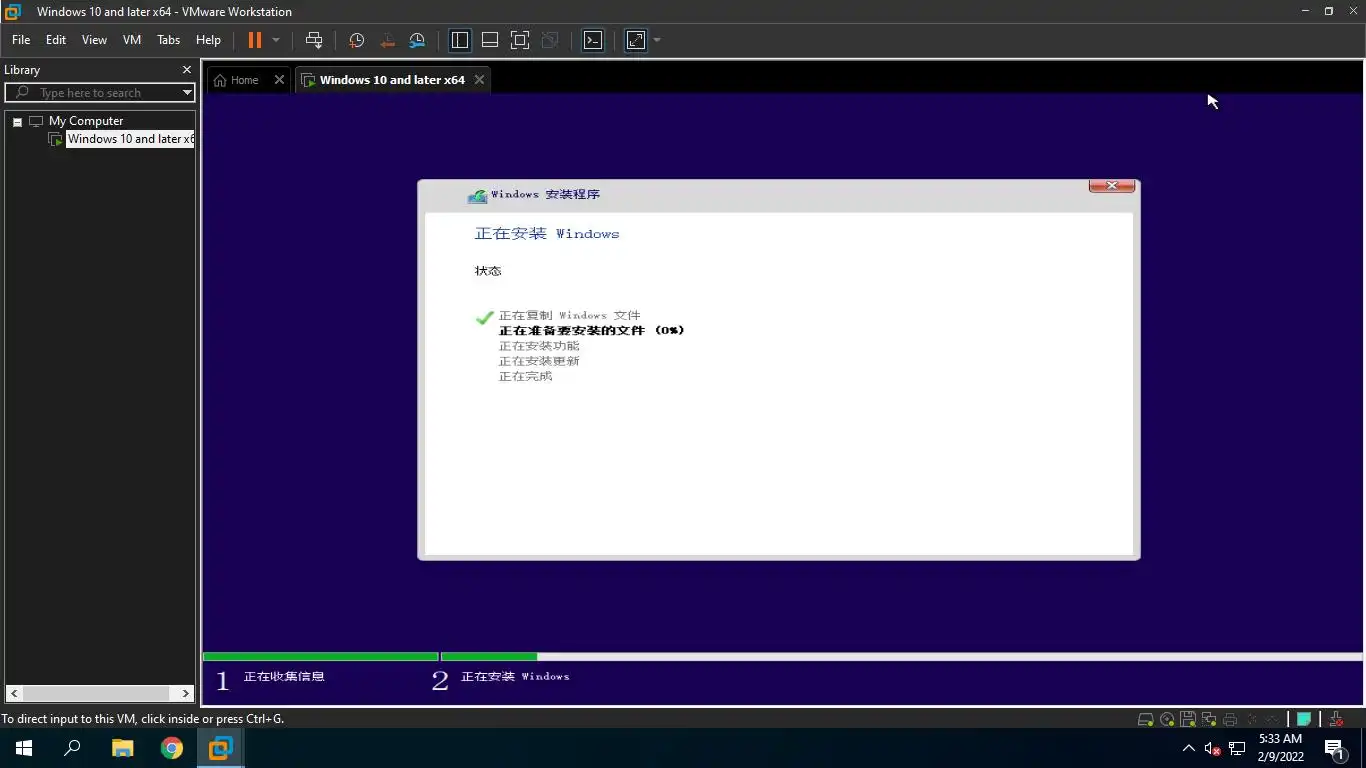Close the Library panel
Screen dimensions: 1366x768
click(x=186, y=70)
